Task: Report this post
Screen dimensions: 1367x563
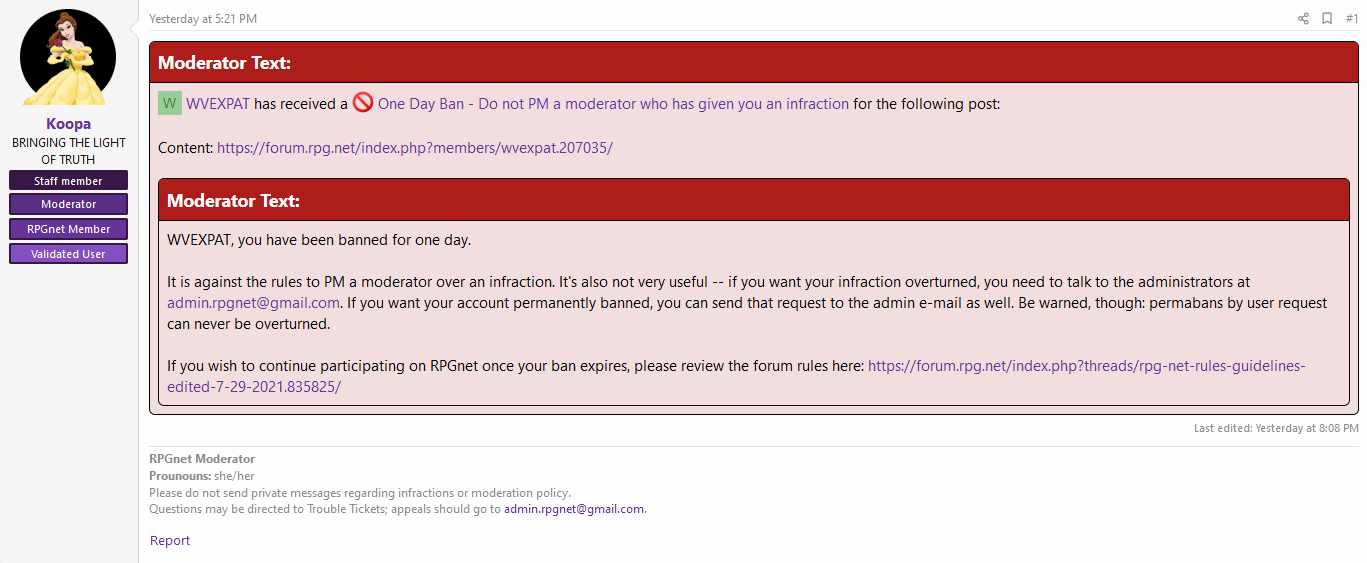Action: (x=170, y=541)
